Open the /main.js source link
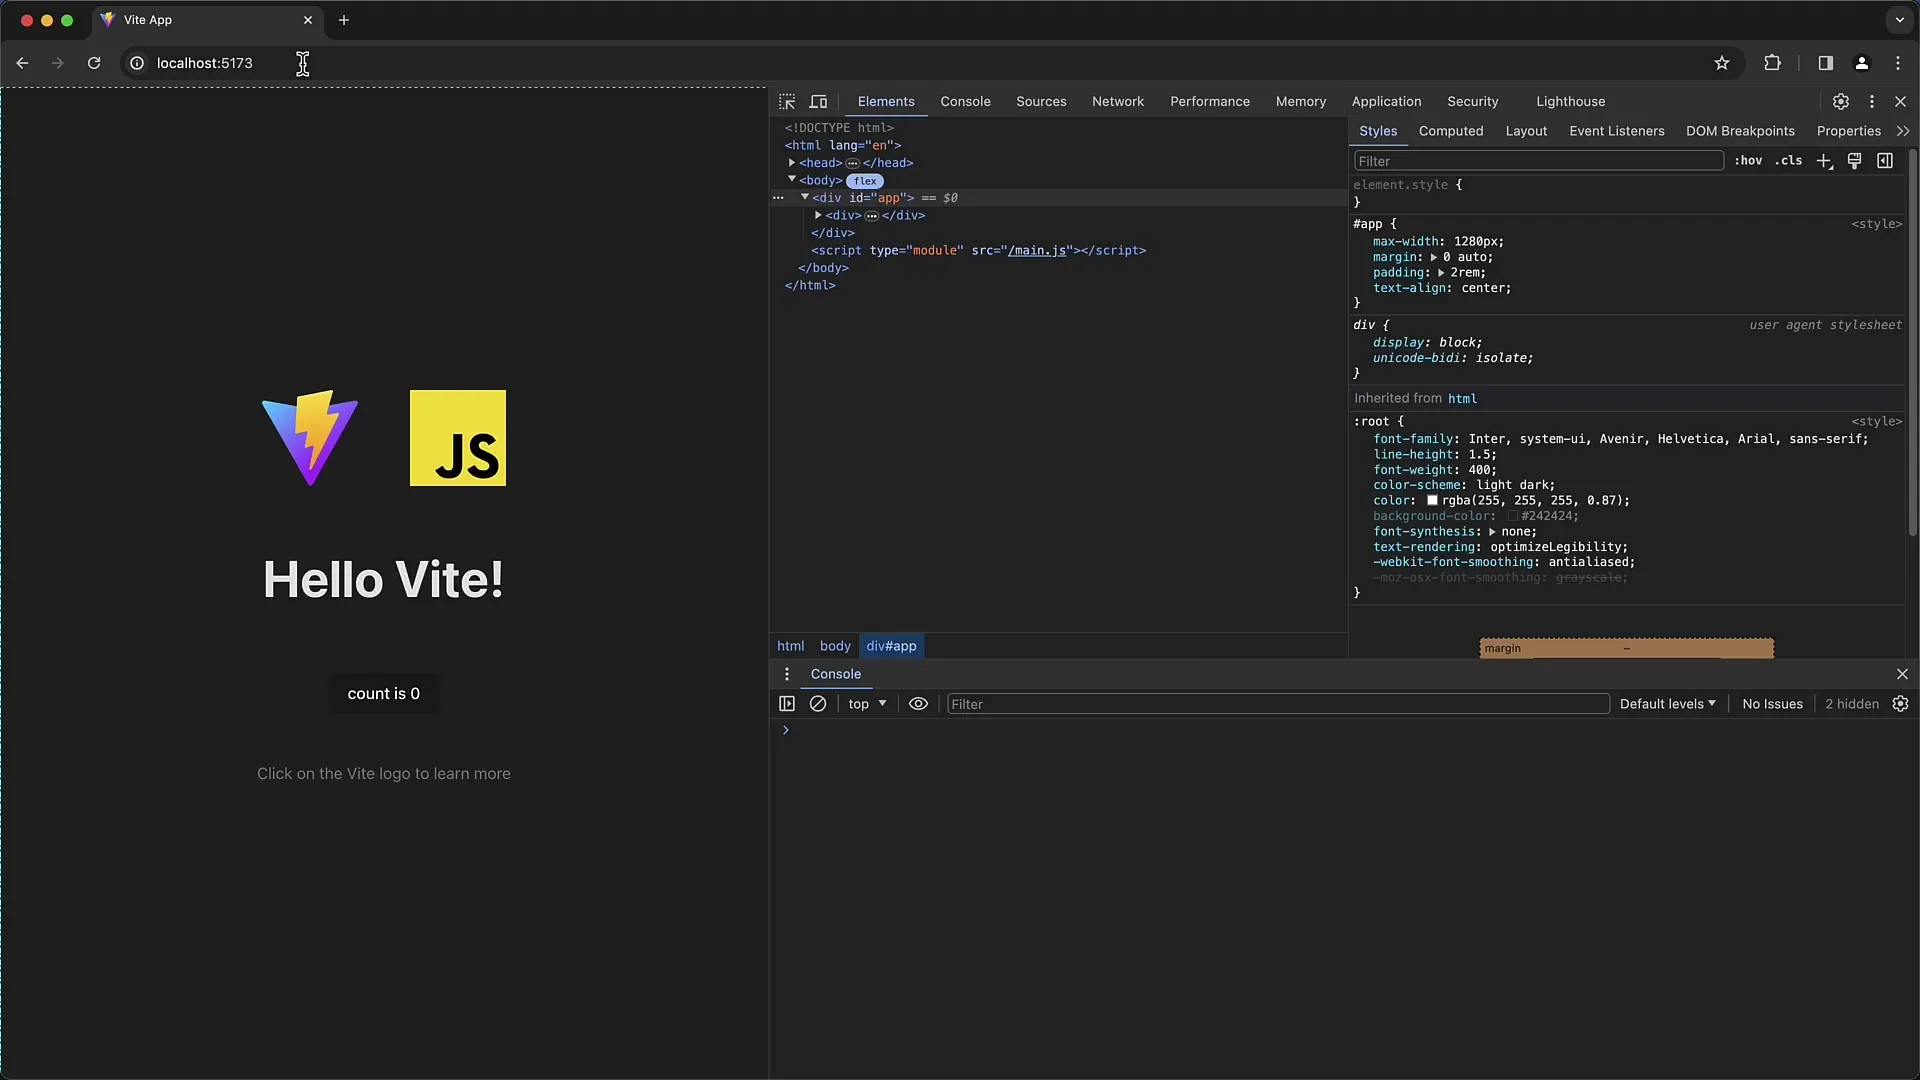 pos(1036,251)
